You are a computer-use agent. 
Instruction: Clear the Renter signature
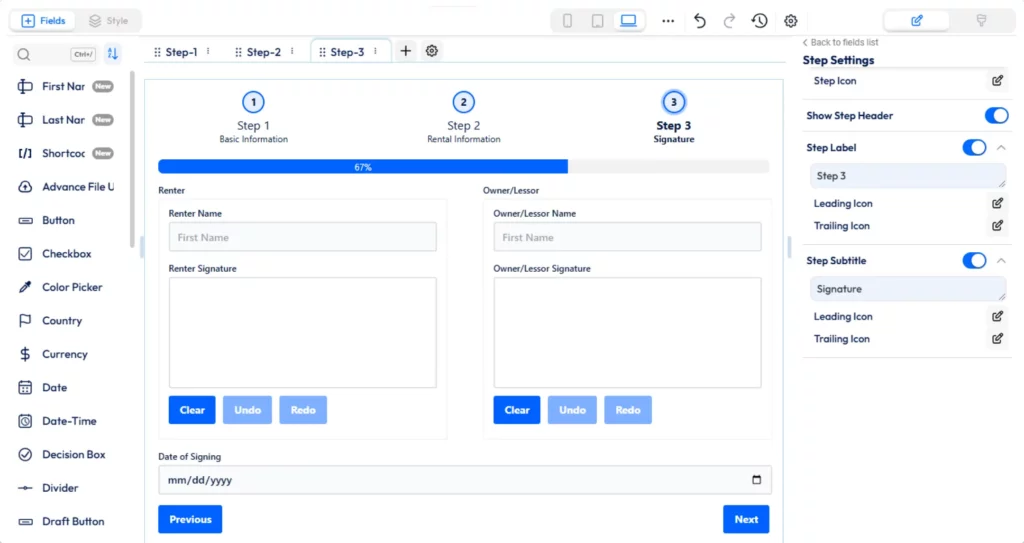coord(192,410)
